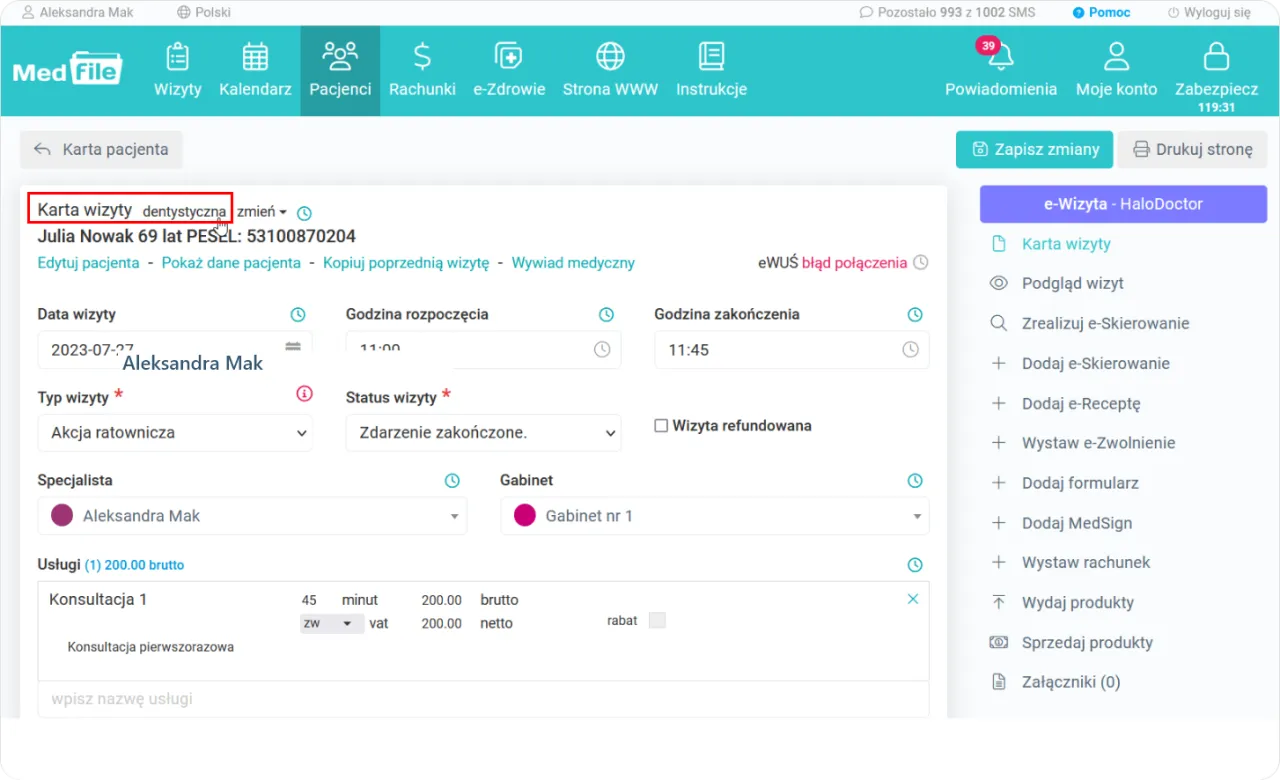Open the Rachunki menu

(x=422, y=70)
